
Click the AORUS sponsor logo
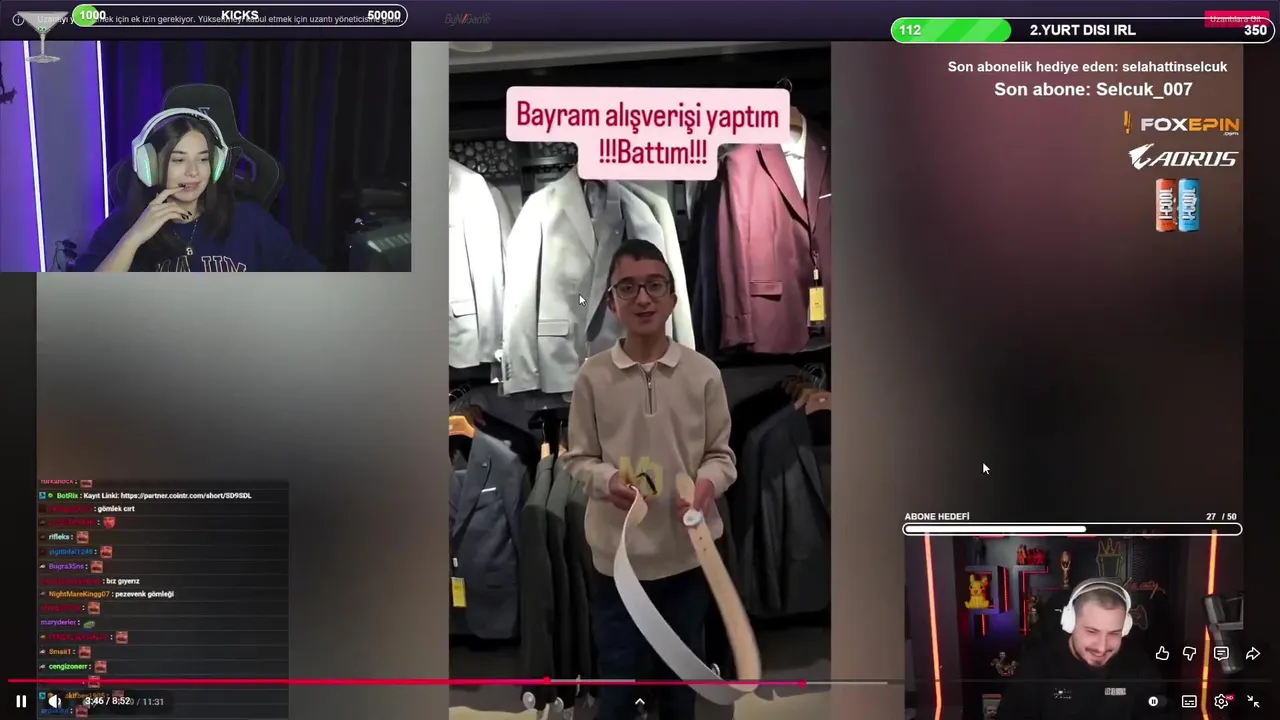1183,157
